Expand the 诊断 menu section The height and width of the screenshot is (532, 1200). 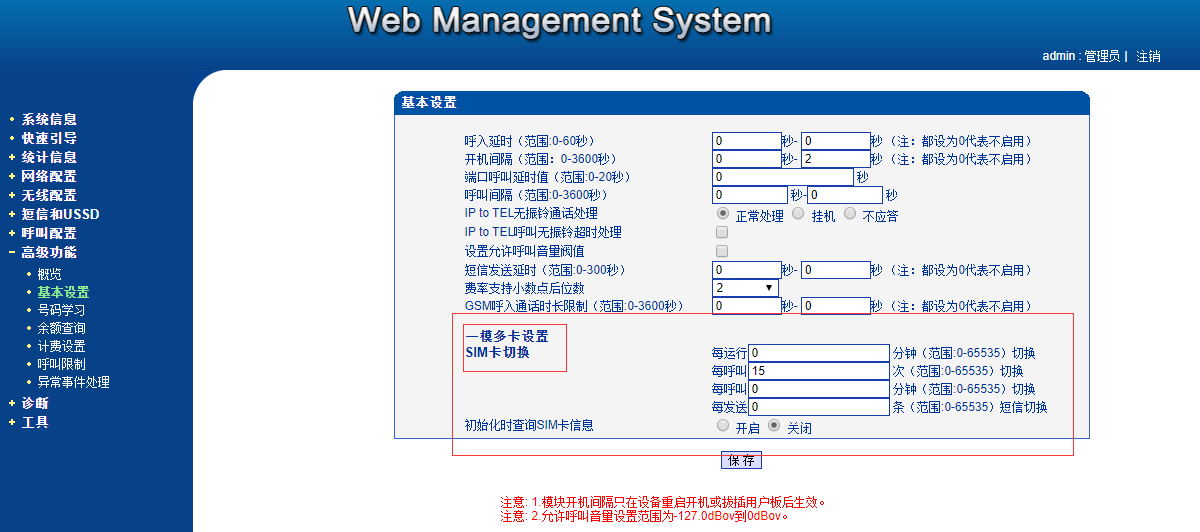click(x=35, y=403)
